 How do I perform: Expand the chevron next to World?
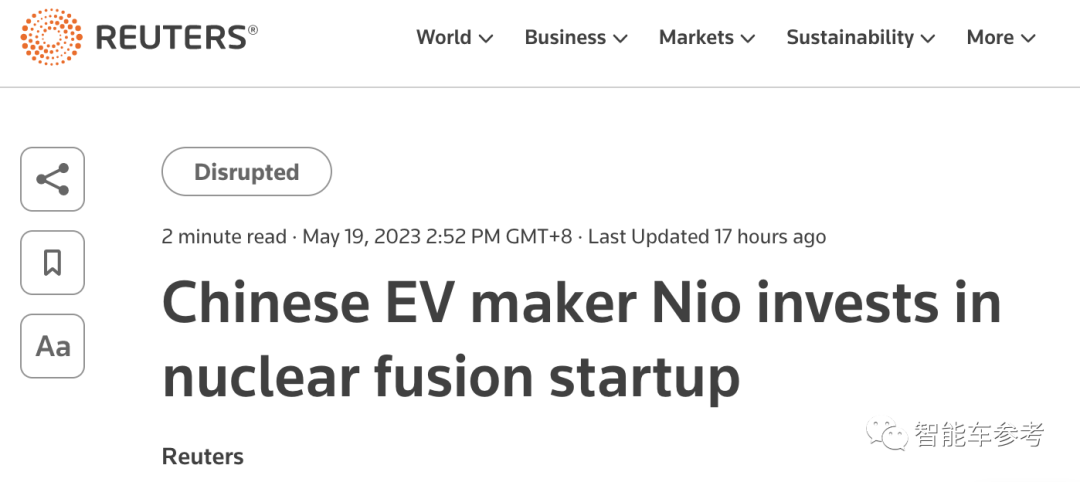(486, 39)
